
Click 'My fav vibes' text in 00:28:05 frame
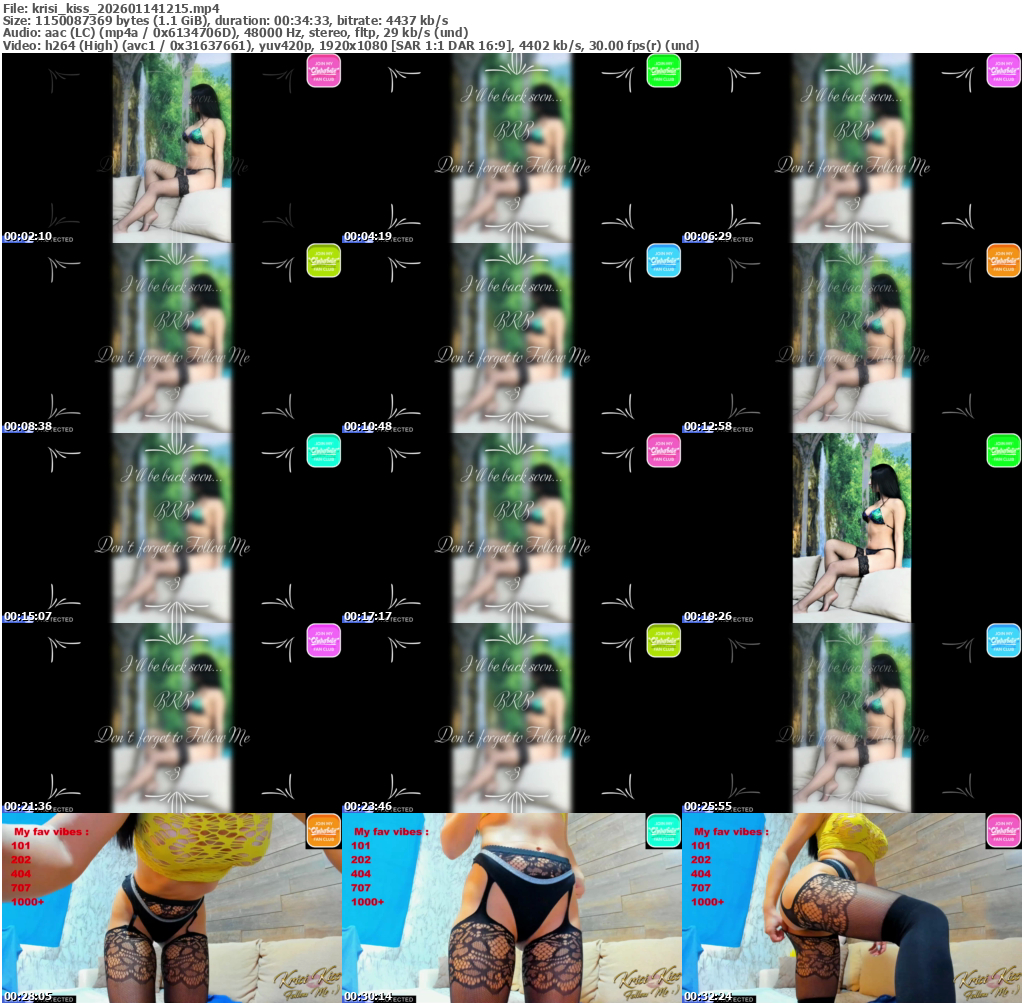(x=52, y=832)
